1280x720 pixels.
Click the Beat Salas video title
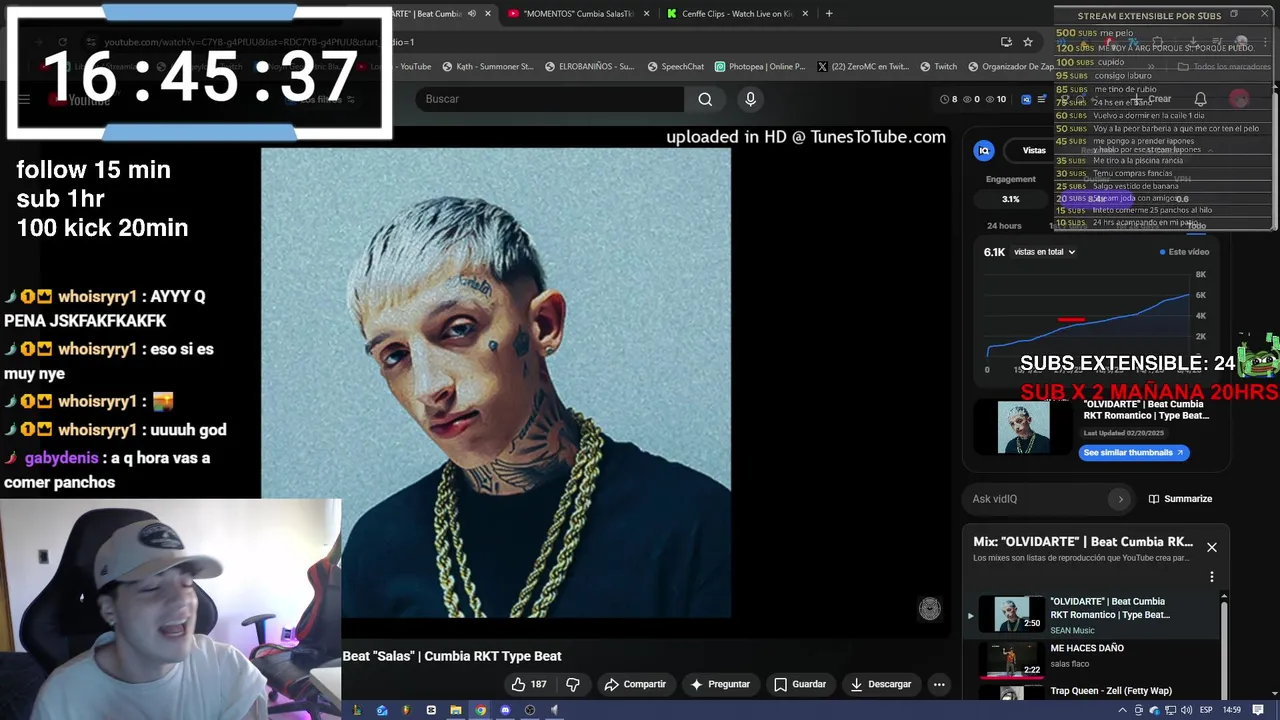[452, 656]
